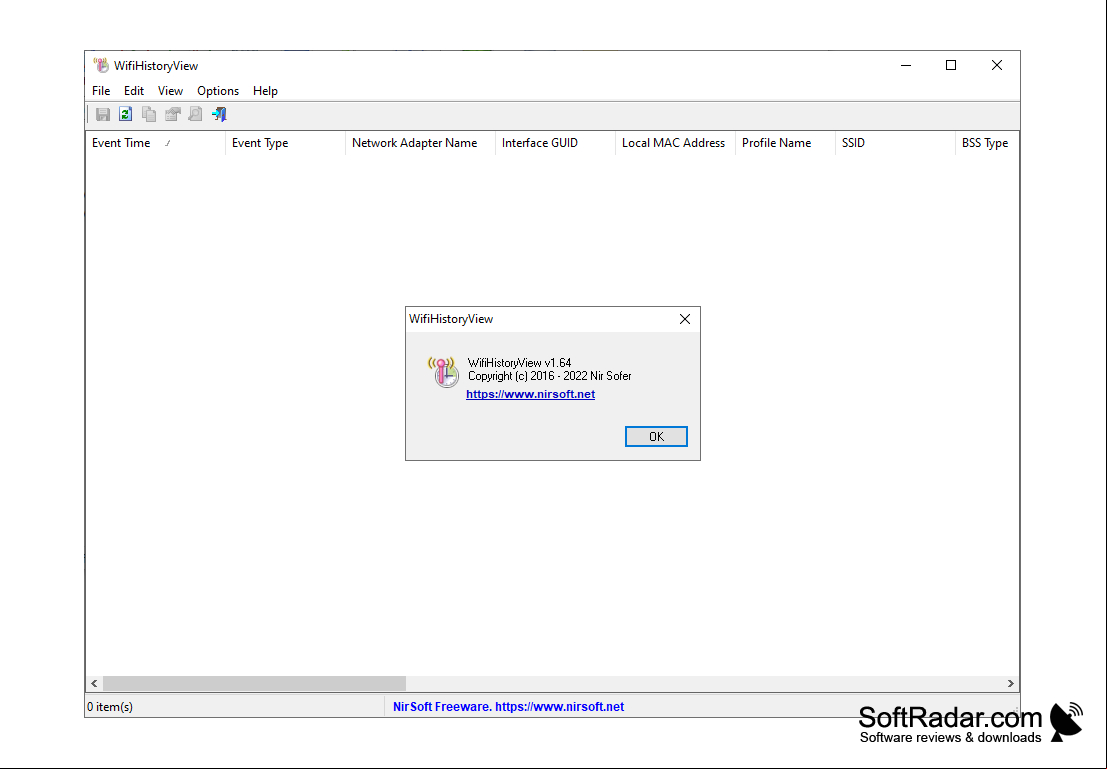Minimize the WifiHistoryView main window
1107x769 pixels.
[906, 66]
